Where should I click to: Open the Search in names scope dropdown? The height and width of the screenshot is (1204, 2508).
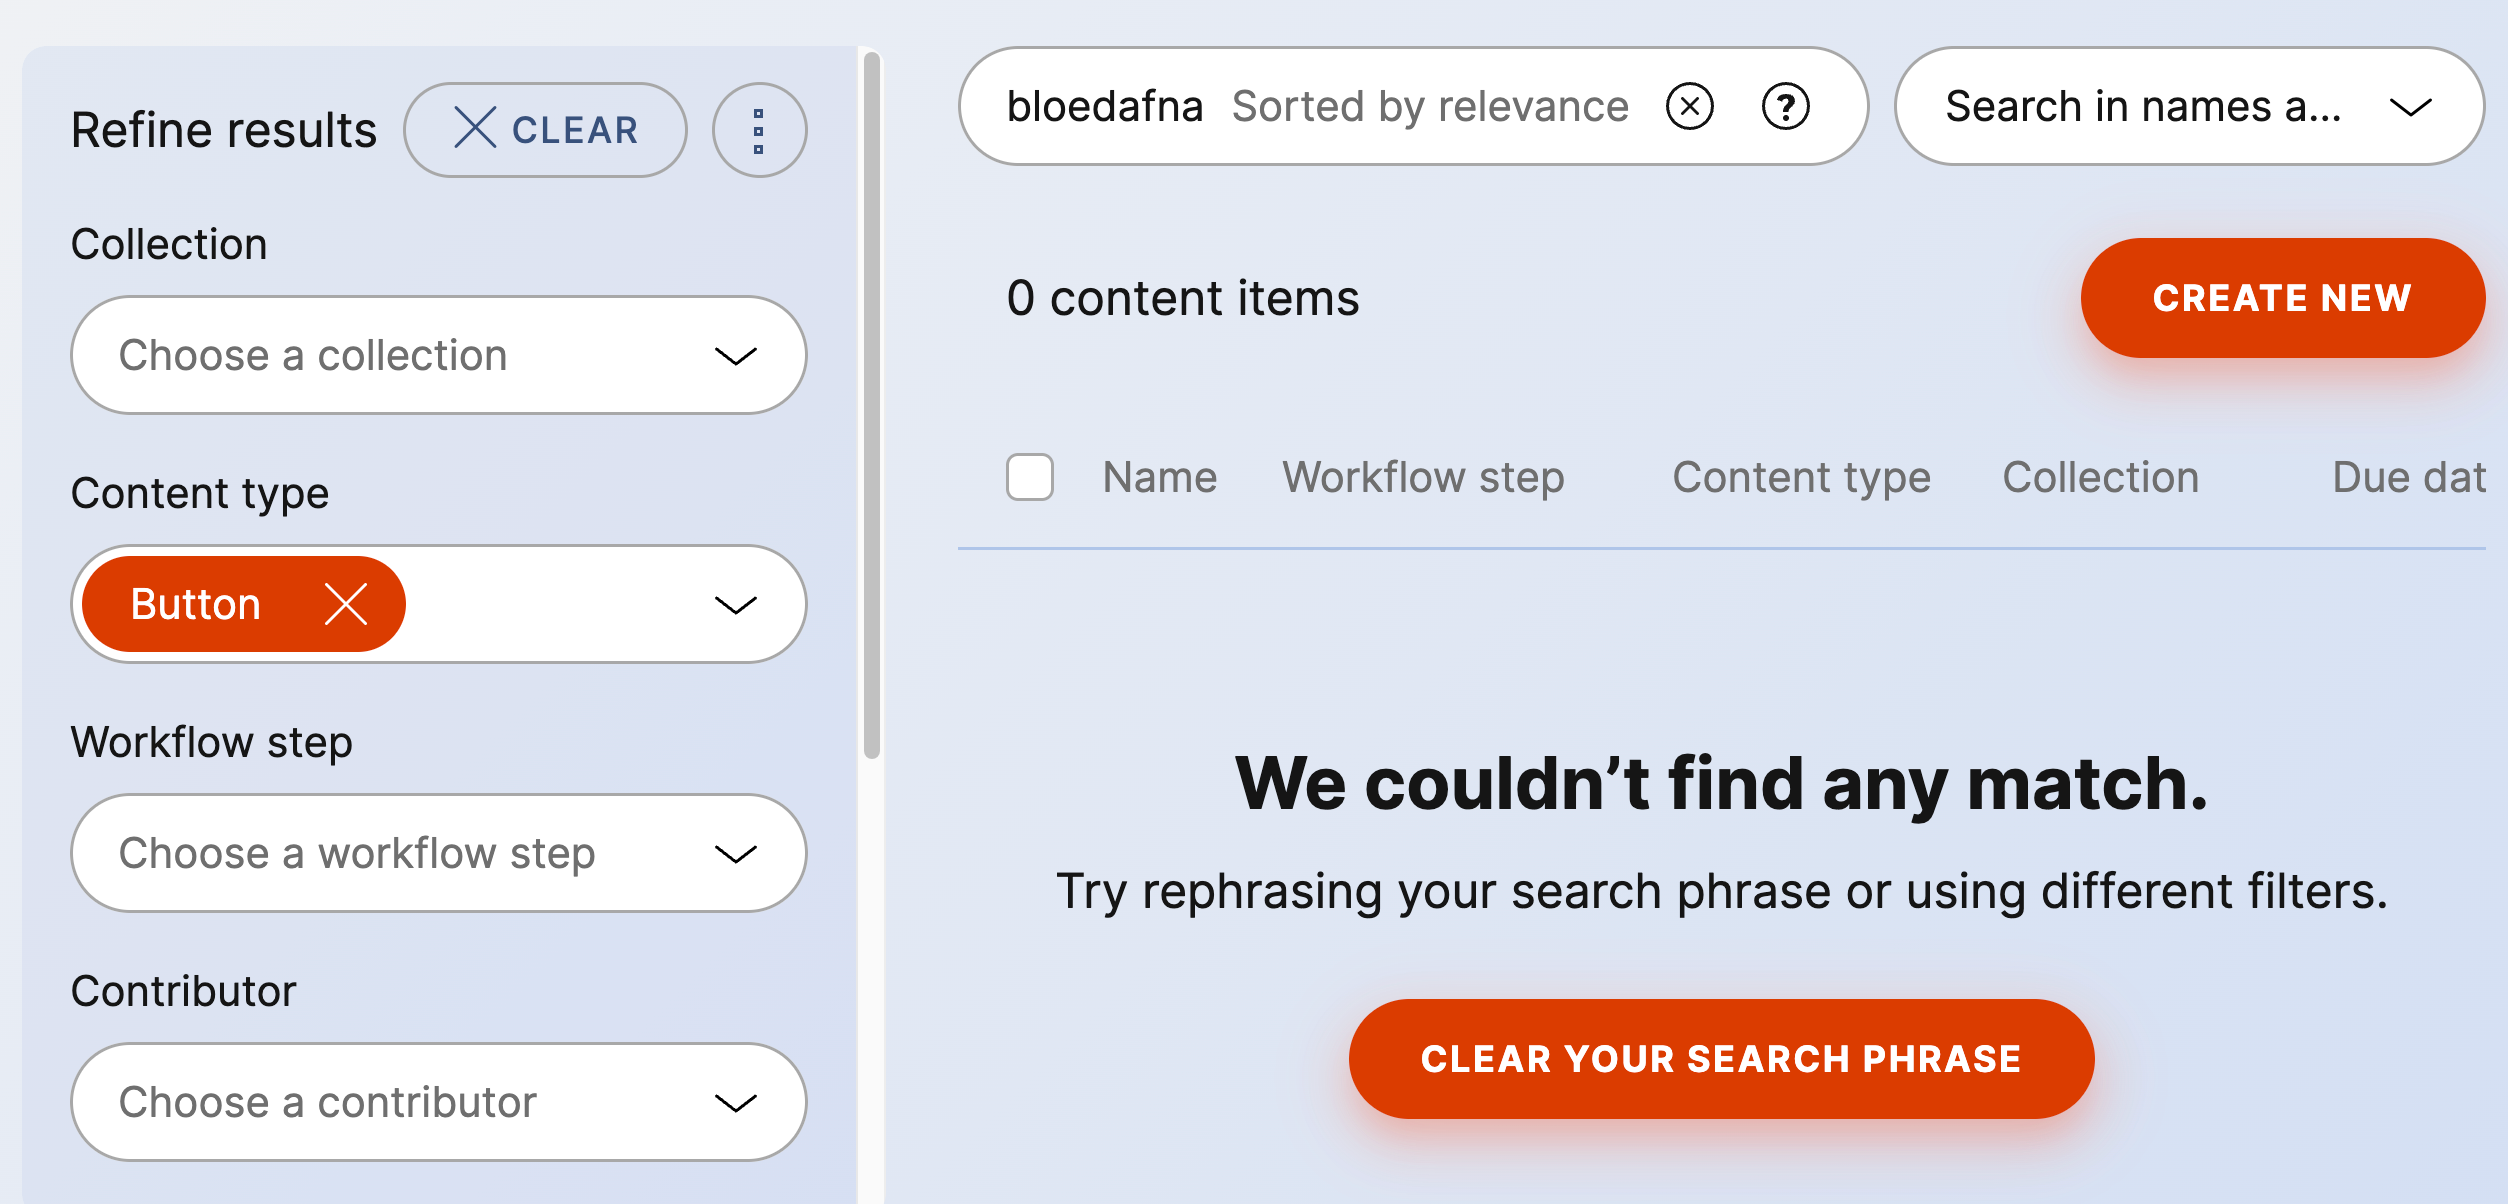2188,106
